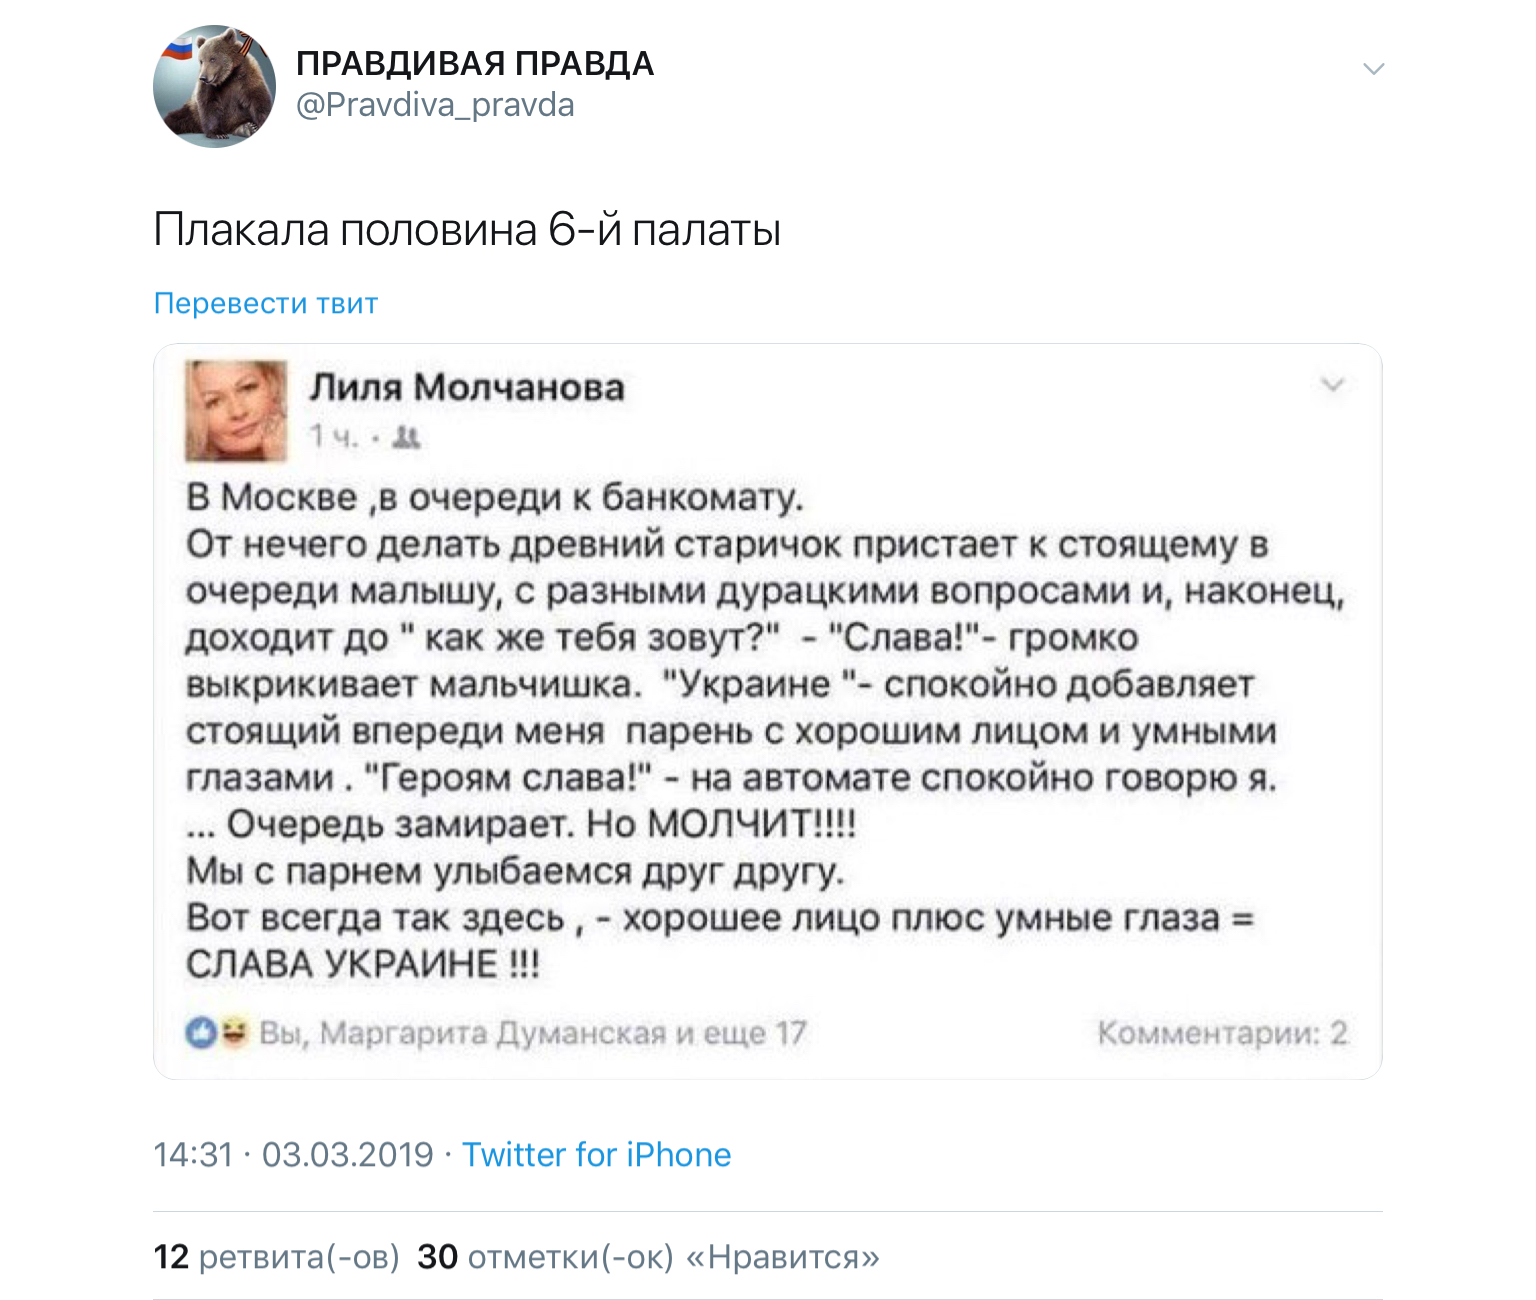View the 12 ретвита(-ов) list
The width and height of the screenshot is (1536, 1300).
pos(276,1257)
